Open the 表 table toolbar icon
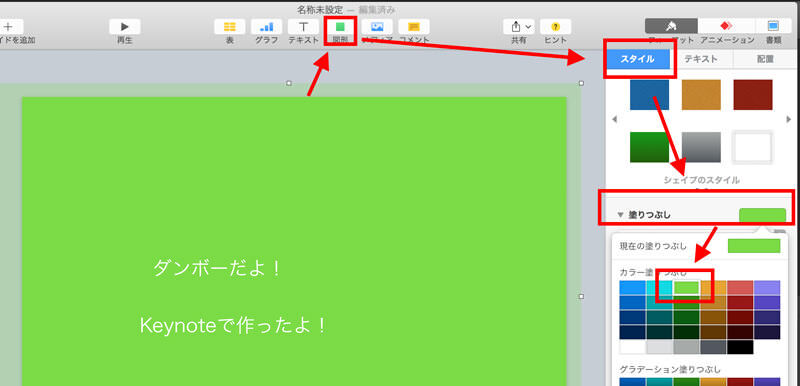 pos(230,27)
